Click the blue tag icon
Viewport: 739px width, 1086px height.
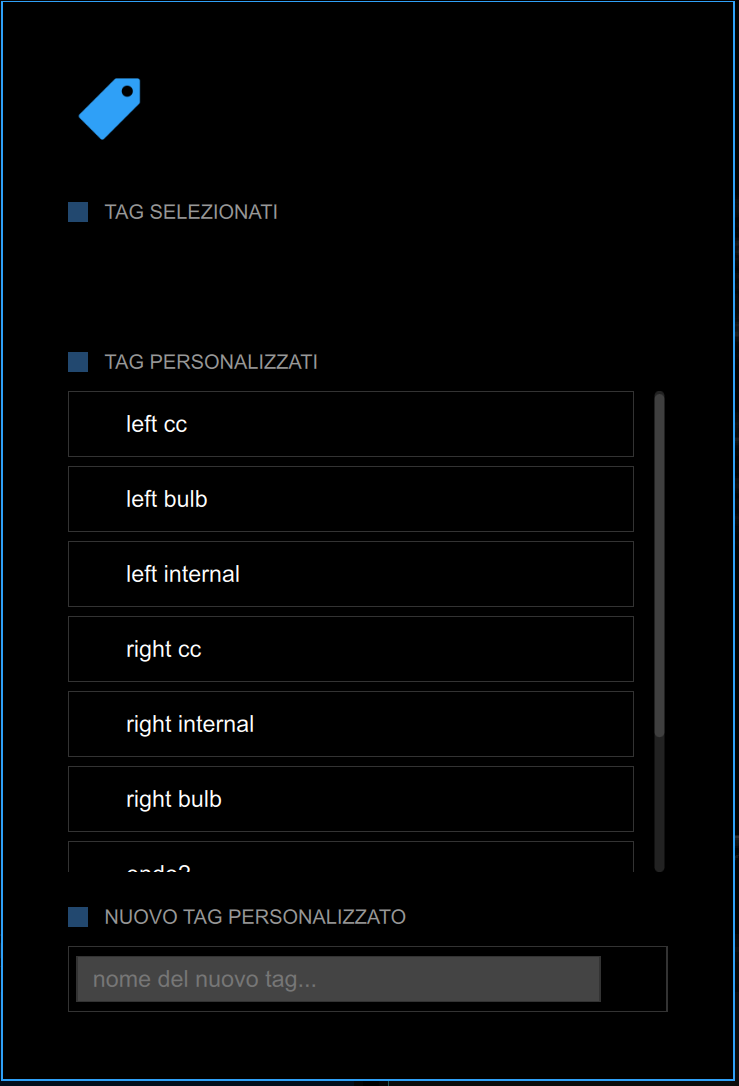click(110, 108)
